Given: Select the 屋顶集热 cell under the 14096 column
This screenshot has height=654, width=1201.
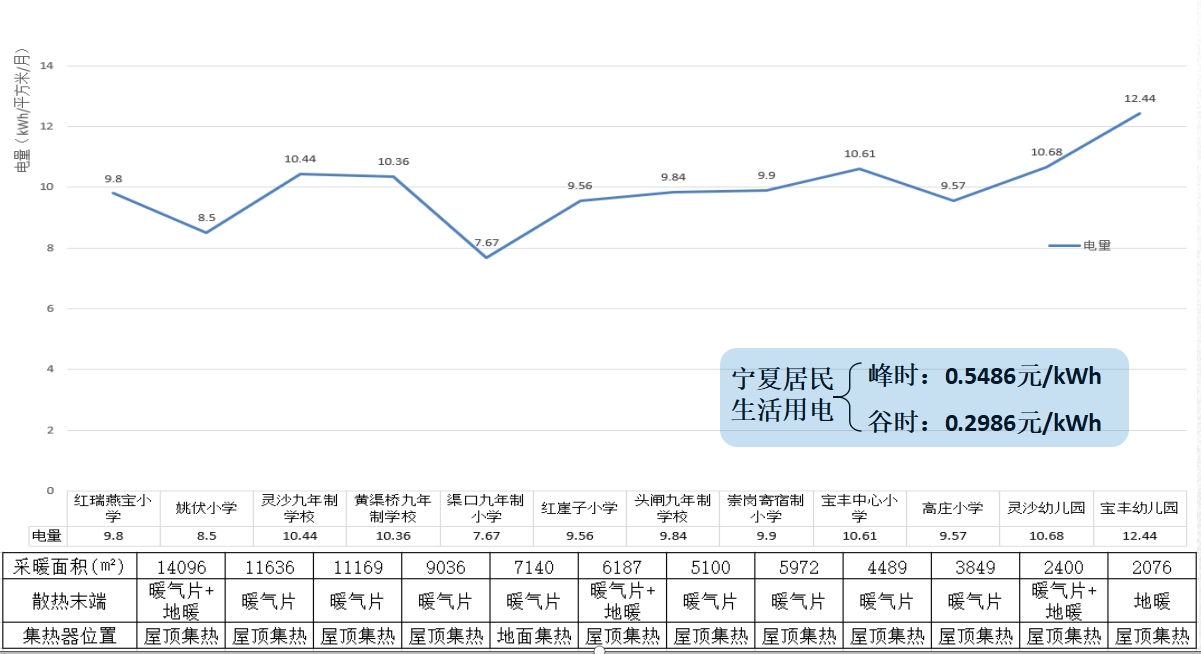Looking at the screenshot, I should (x=180, y=634).
